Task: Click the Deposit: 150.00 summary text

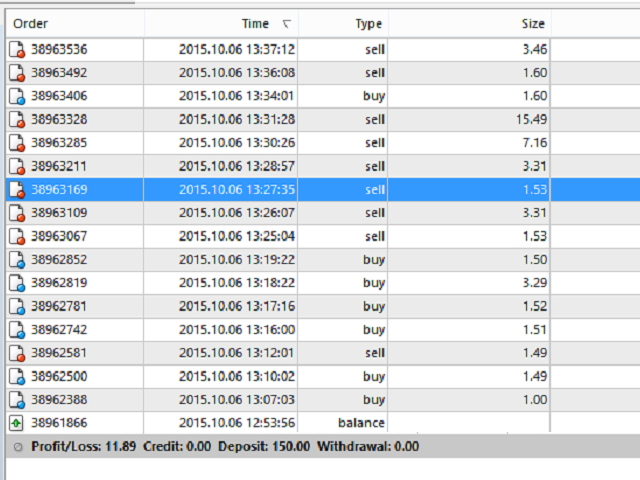Action: pos(264,447)
